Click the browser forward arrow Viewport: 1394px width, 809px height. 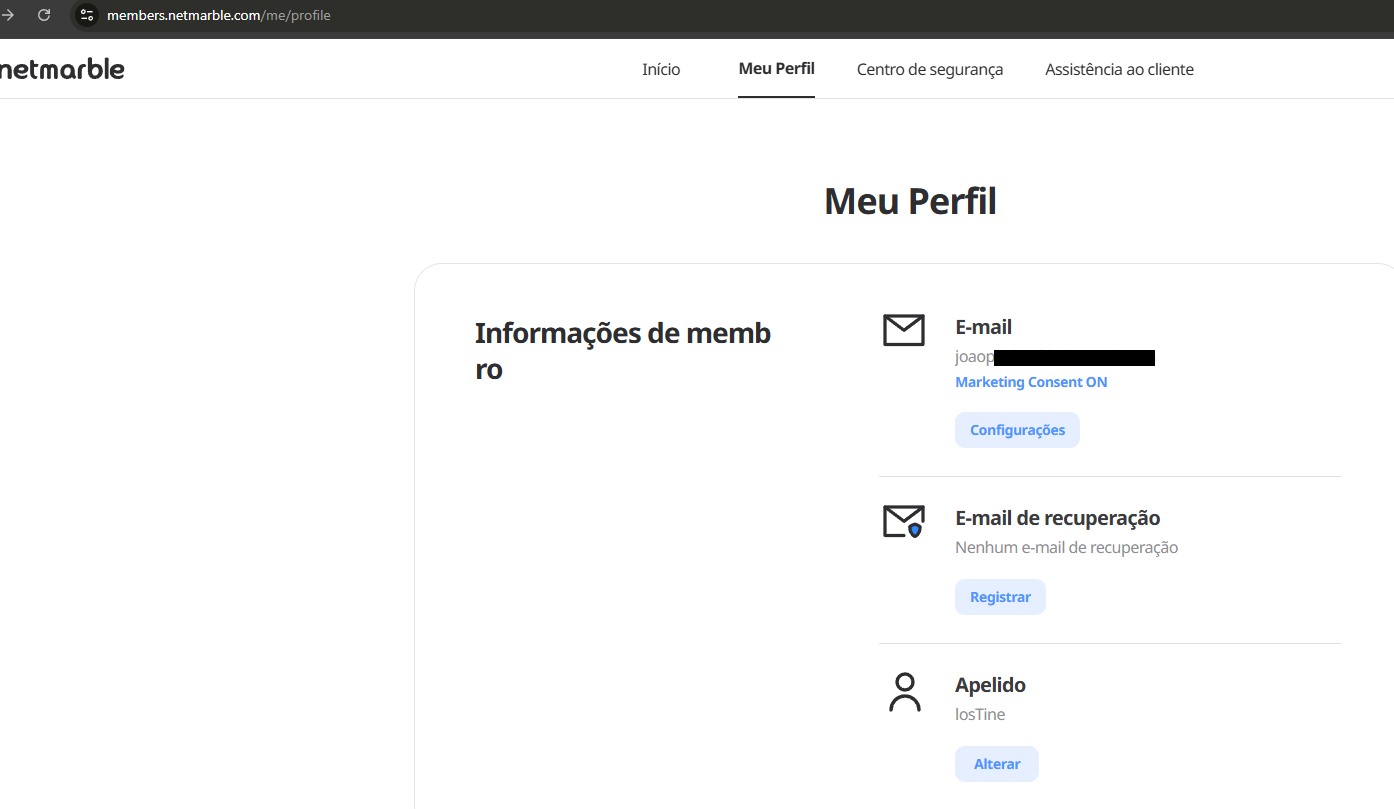point(7,15)
